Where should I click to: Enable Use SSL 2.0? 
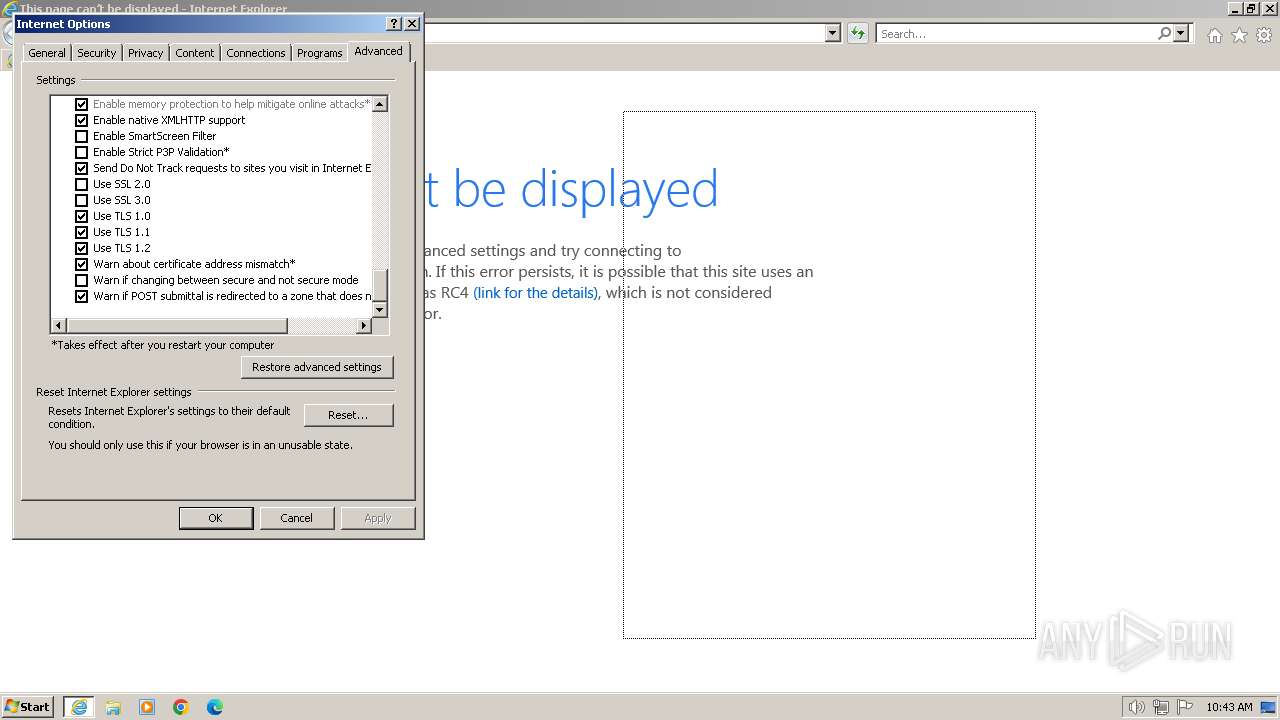click(82, 184)
